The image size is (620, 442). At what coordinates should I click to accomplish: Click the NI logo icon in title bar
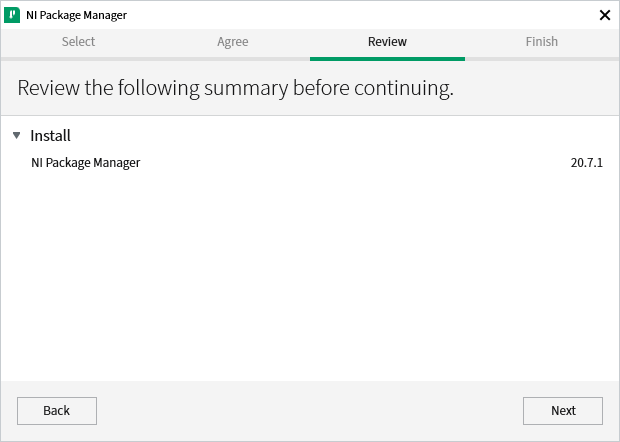[x=13, y=15]
